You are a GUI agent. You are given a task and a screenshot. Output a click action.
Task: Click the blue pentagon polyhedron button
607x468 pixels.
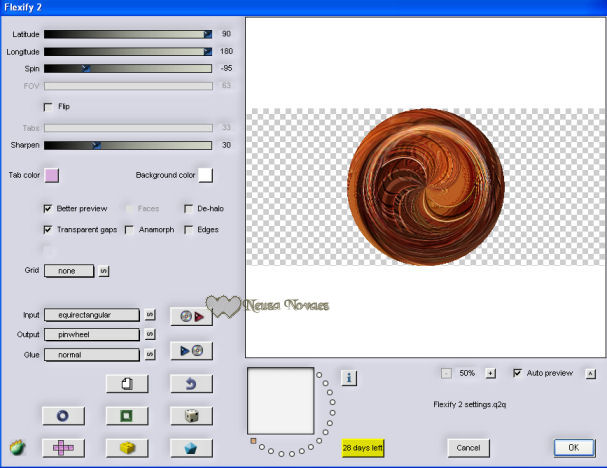(x=191, y=448)
